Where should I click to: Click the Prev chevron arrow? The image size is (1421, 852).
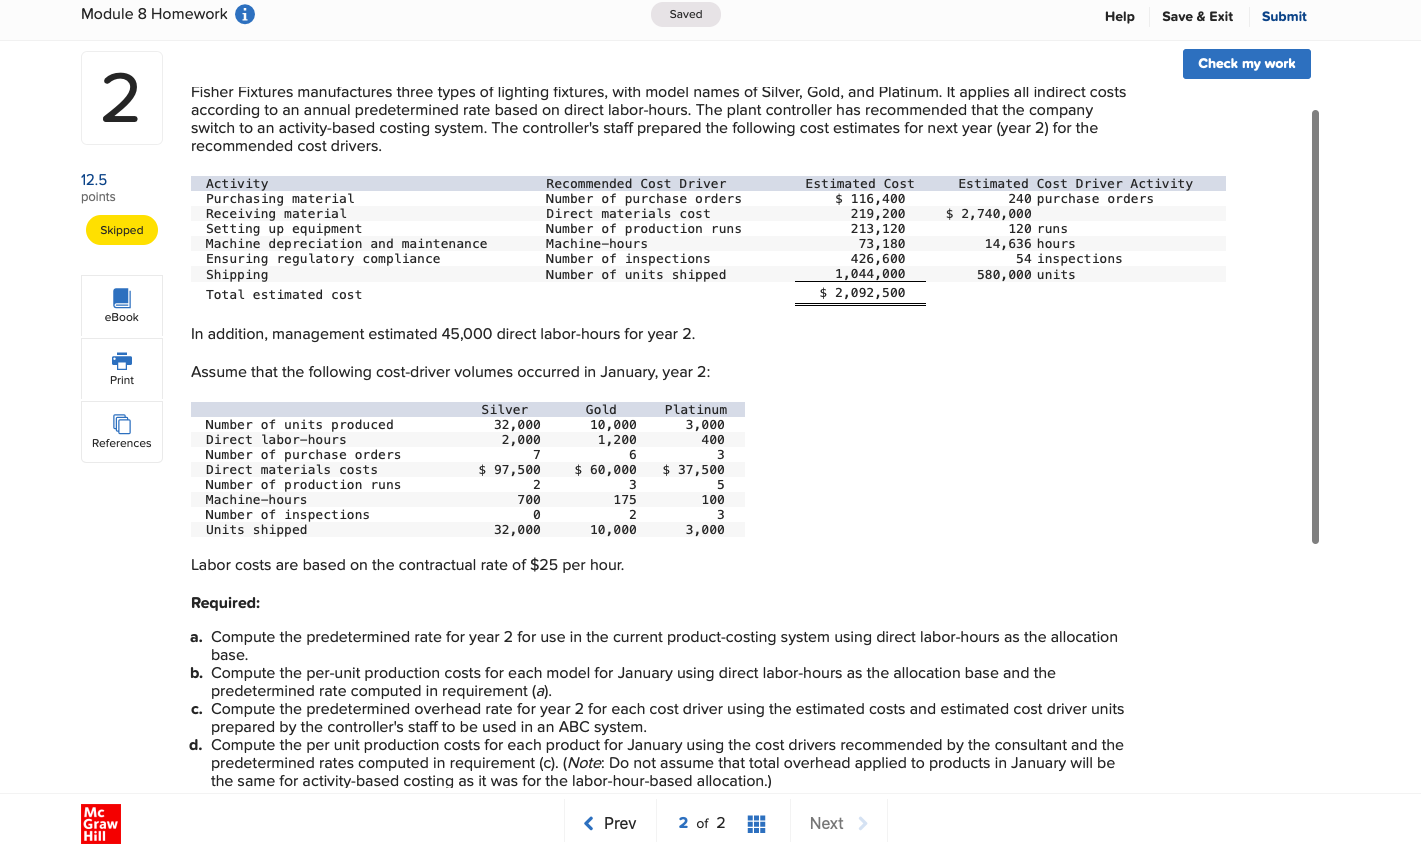pos(589,823)
